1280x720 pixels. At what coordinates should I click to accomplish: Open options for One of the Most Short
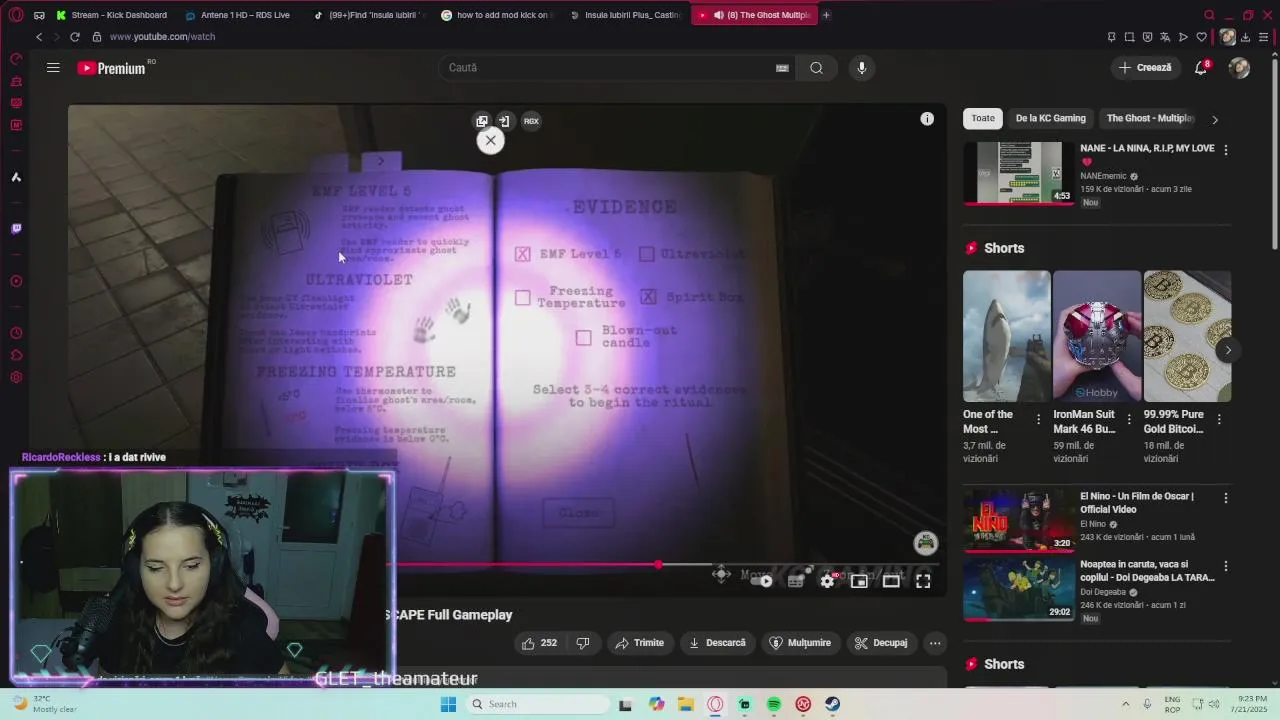point(1038,420)
